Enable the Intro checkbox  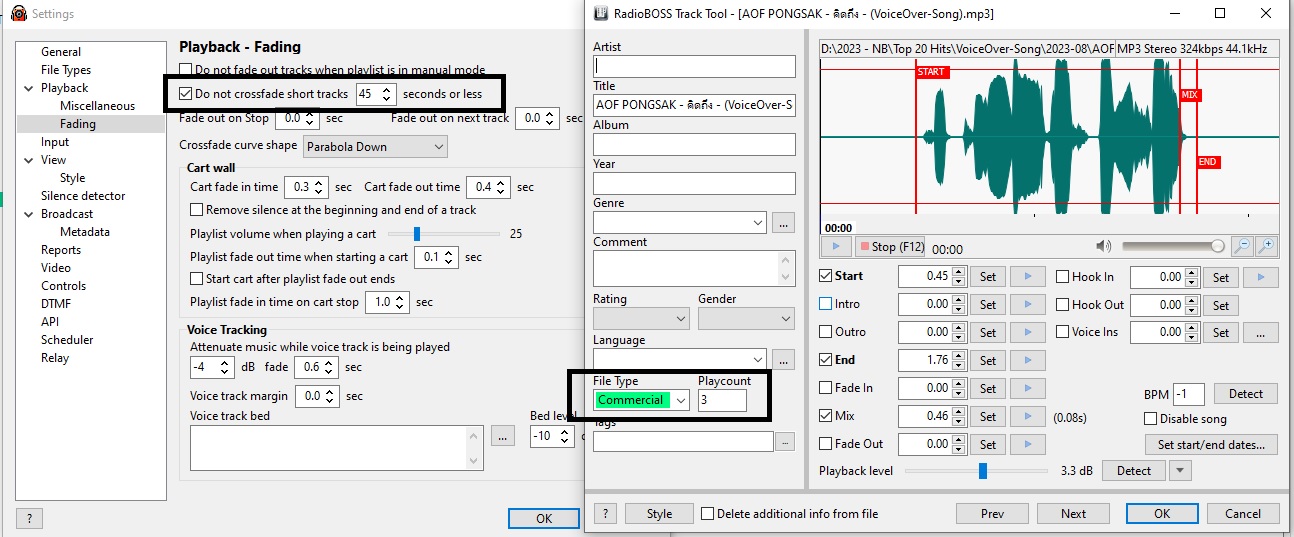tap(825, 304)
